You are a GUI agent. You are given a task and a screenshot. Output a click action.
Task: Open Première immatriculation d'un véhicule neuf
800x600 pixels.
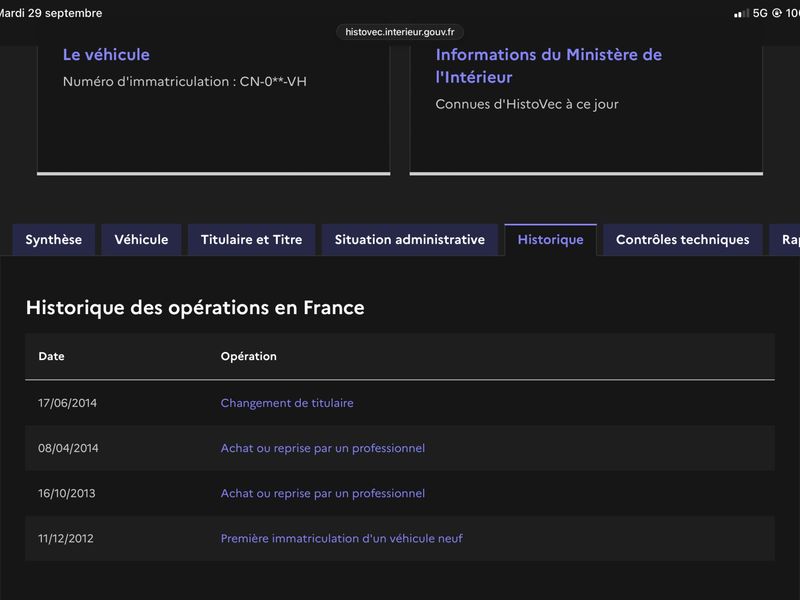point(341,538)
